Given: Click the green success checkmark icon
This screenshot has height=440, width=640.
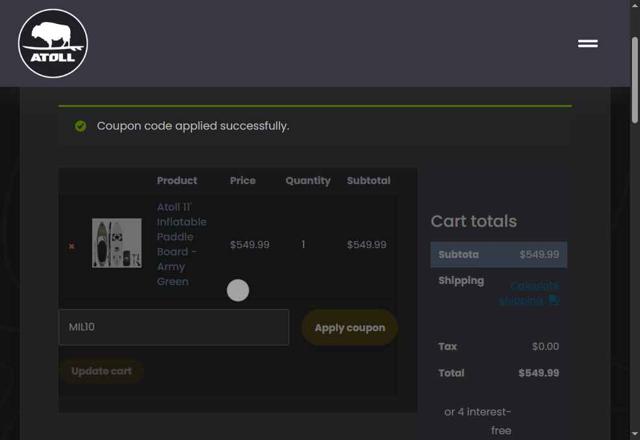Looking at the screenshot, I should click(x=80, y=126).
